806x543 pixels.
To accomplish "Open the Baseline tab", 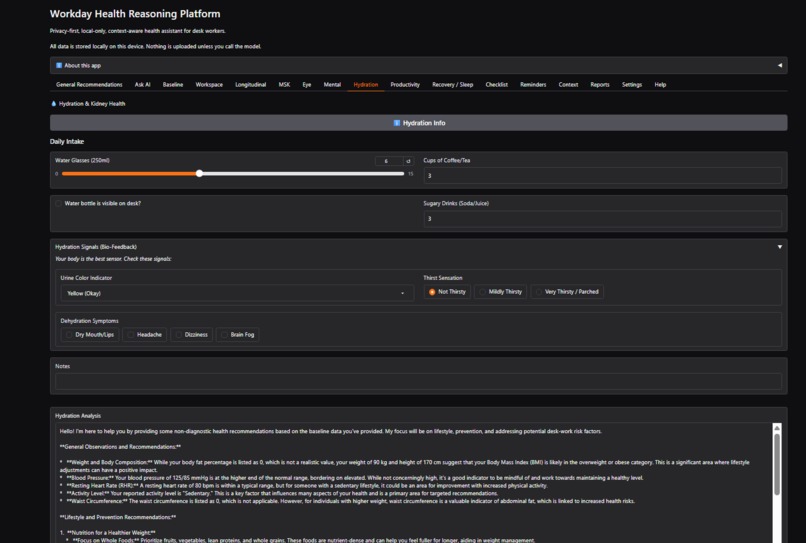I will point(173,84).
